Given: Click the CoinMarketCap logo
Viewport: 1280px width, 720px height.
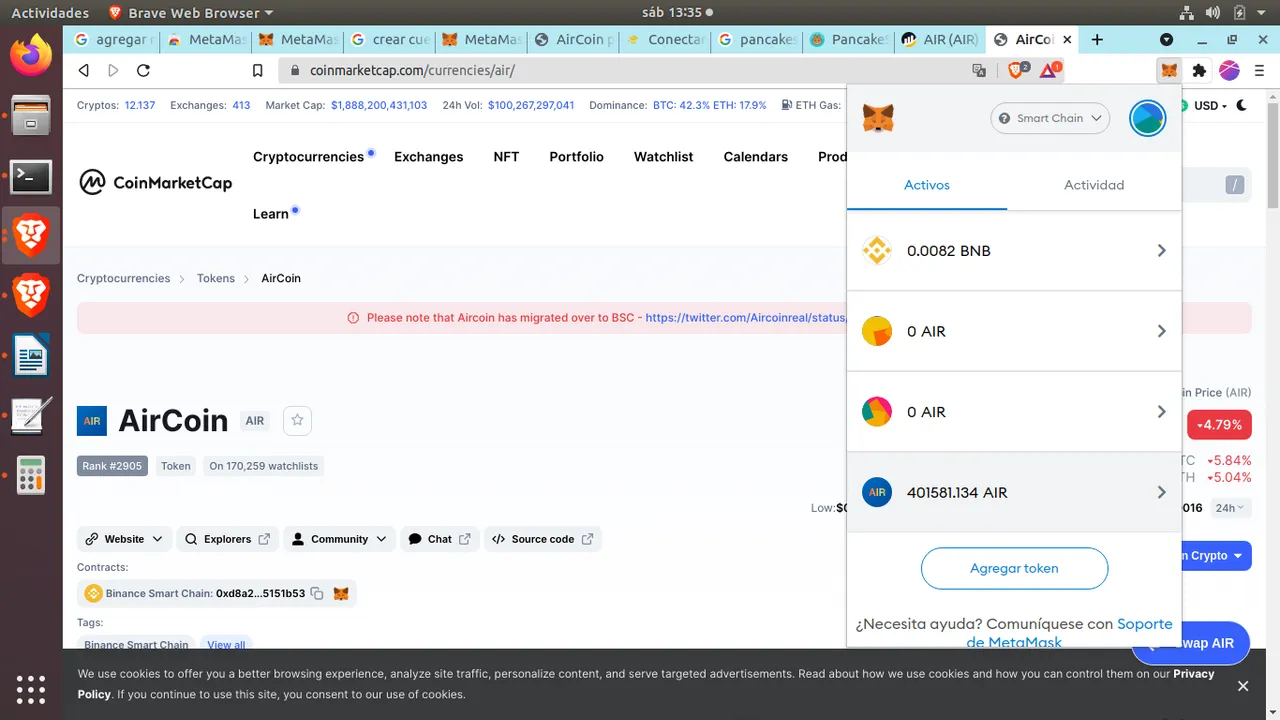Looking at the screenshot, I should tap(156, 182).
